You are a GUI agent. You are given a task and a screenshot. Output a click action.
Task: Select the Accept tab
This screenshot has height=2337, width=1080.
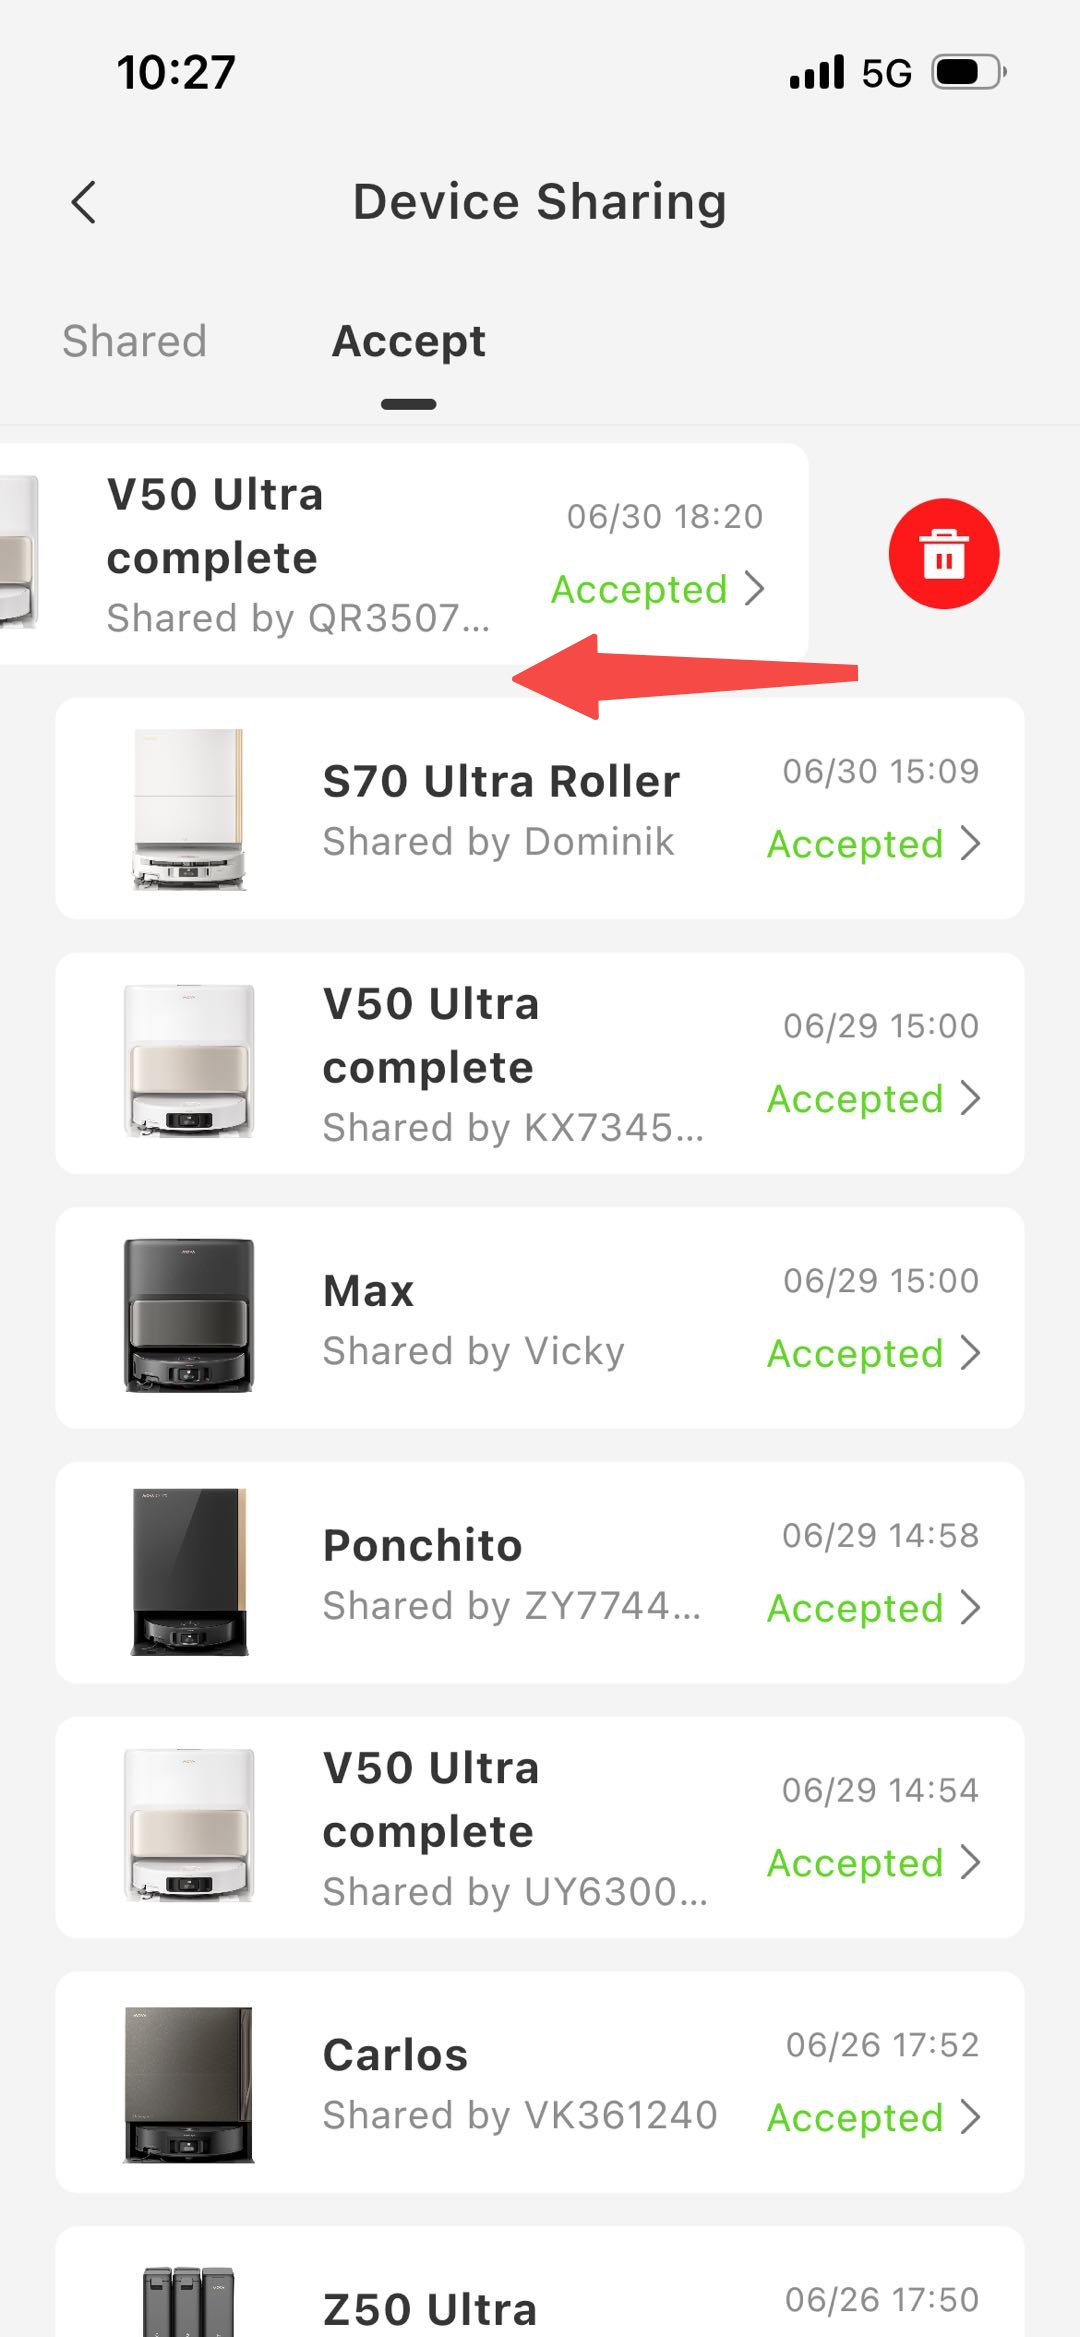409,341
